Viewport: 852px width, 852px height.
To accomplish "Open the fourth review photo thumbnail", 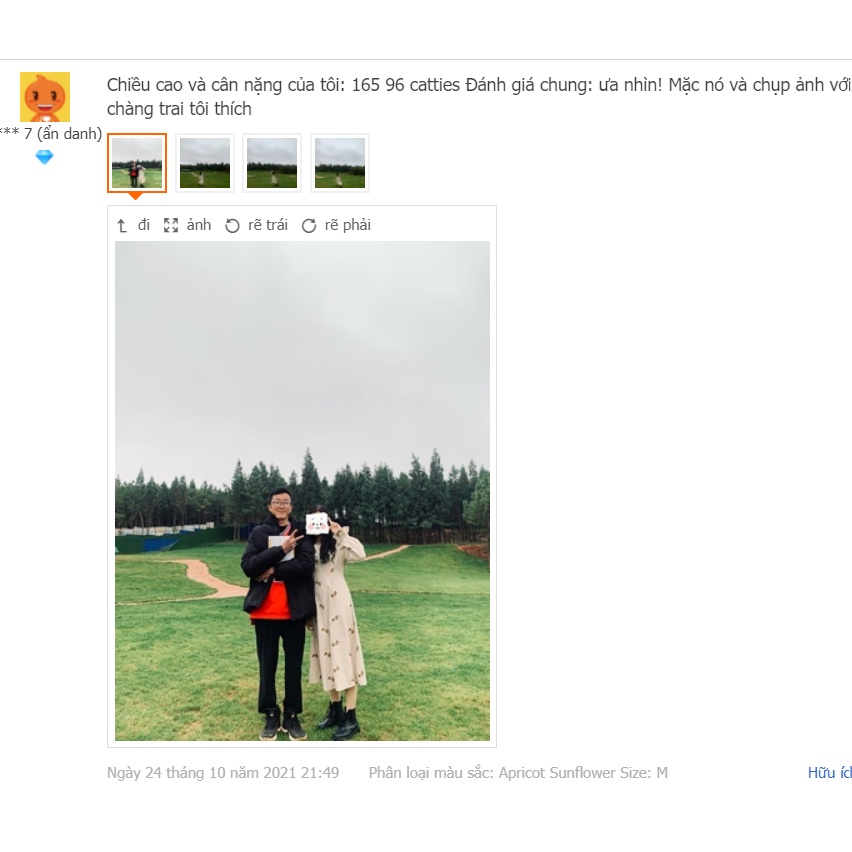I will pyautogui.click(x=340, y=163).
